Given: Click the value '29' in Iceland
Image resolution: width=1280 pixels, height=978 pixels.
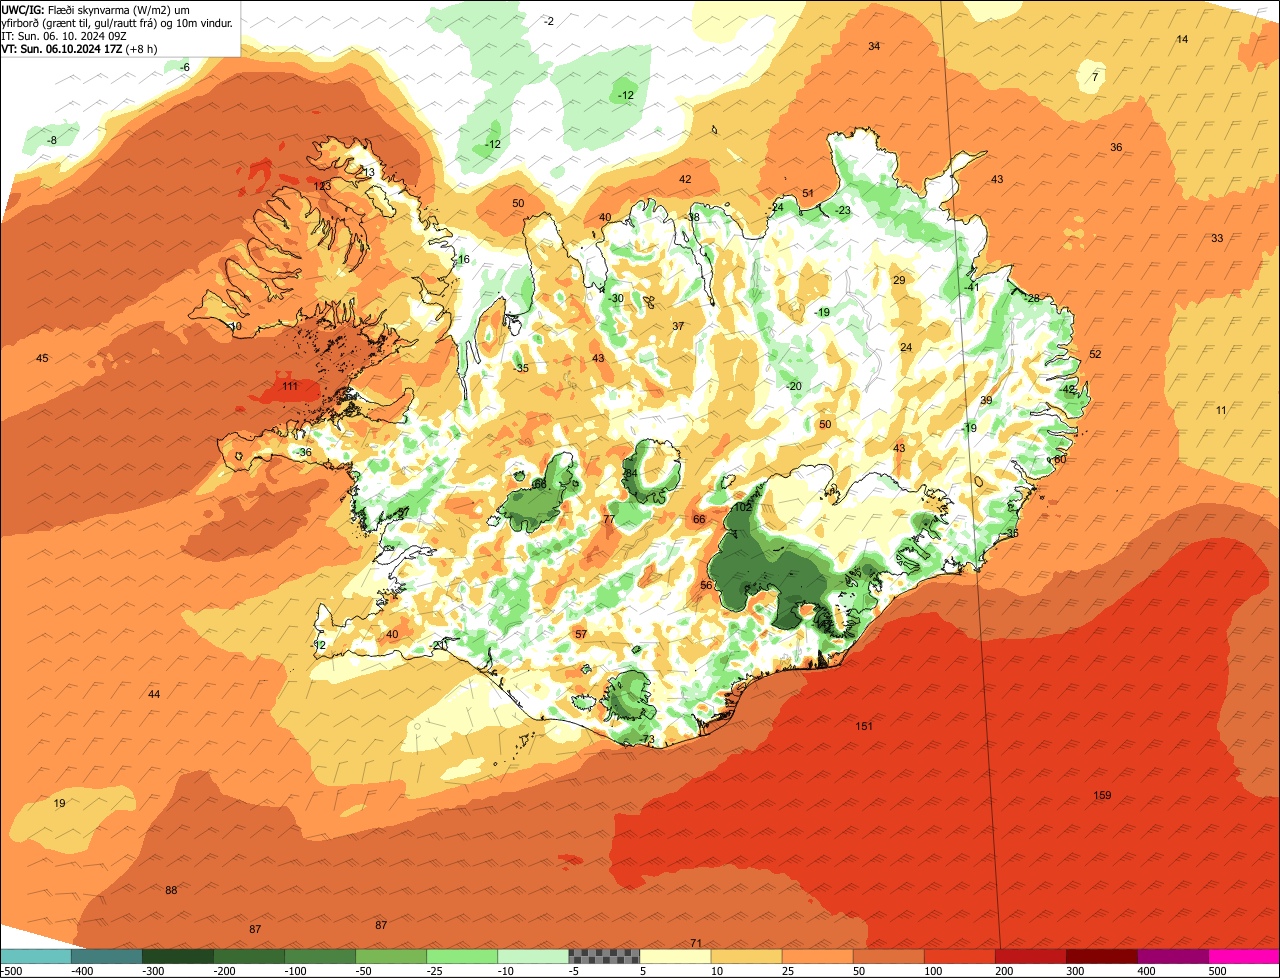Looking at the screenshot, I should click(899, 280).
